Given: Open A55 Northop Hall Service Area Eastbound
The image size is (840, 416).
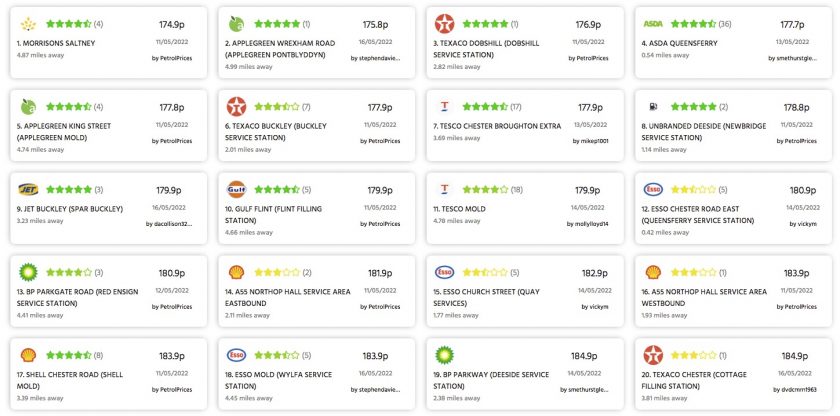Looking at the screenshot, I should [288, 297].
